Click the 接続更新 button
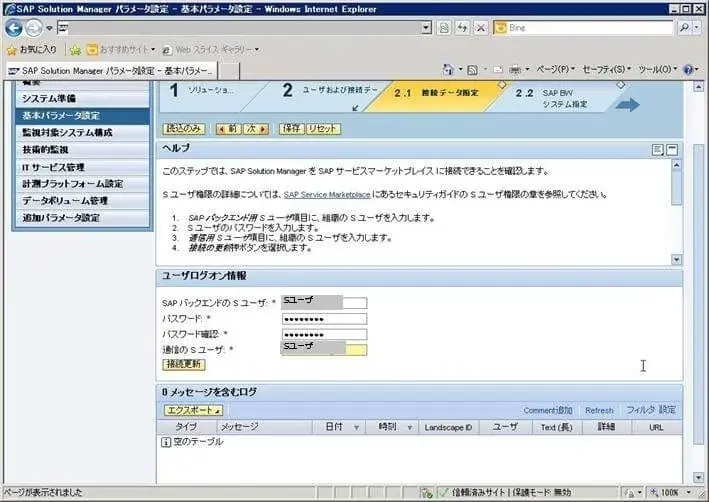The width and height of the screenshot is (709, 502). click(x=184, y=365)
